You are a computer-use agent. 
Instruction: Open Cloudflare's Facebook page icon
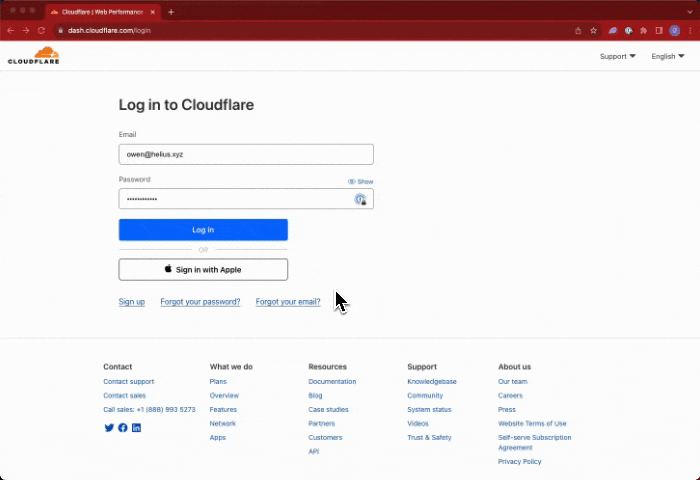click(123, 428)
